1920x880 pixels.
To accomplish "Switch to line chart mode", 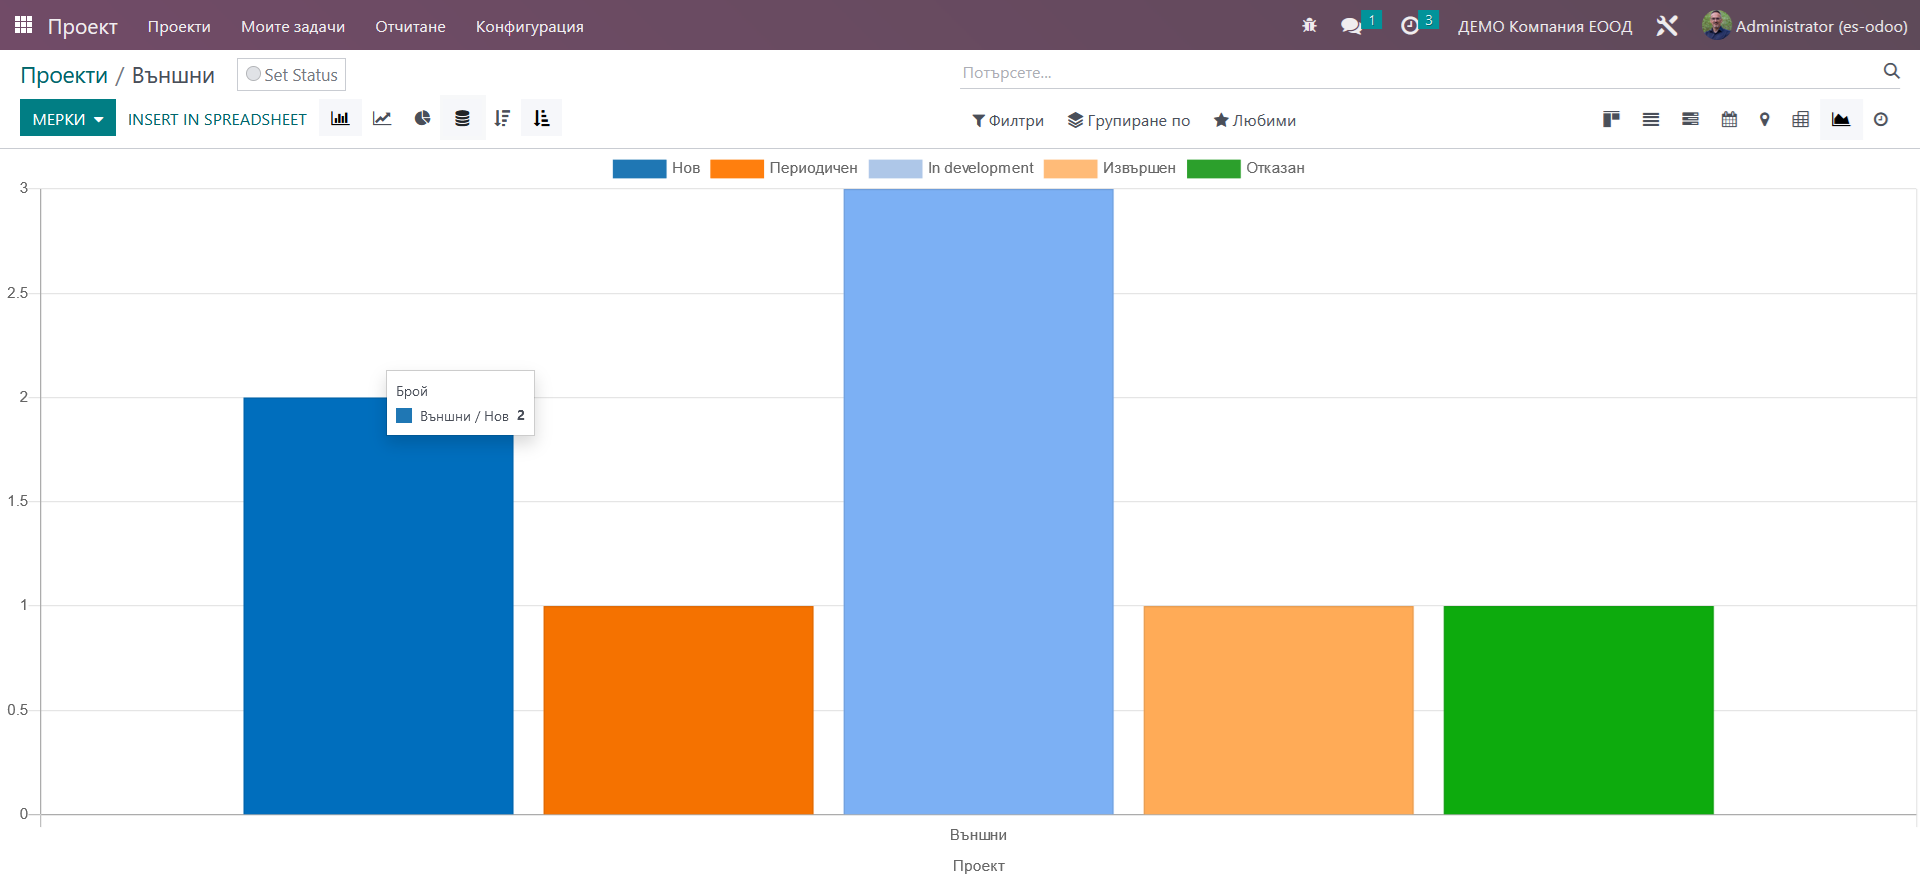I will point(382,118).
